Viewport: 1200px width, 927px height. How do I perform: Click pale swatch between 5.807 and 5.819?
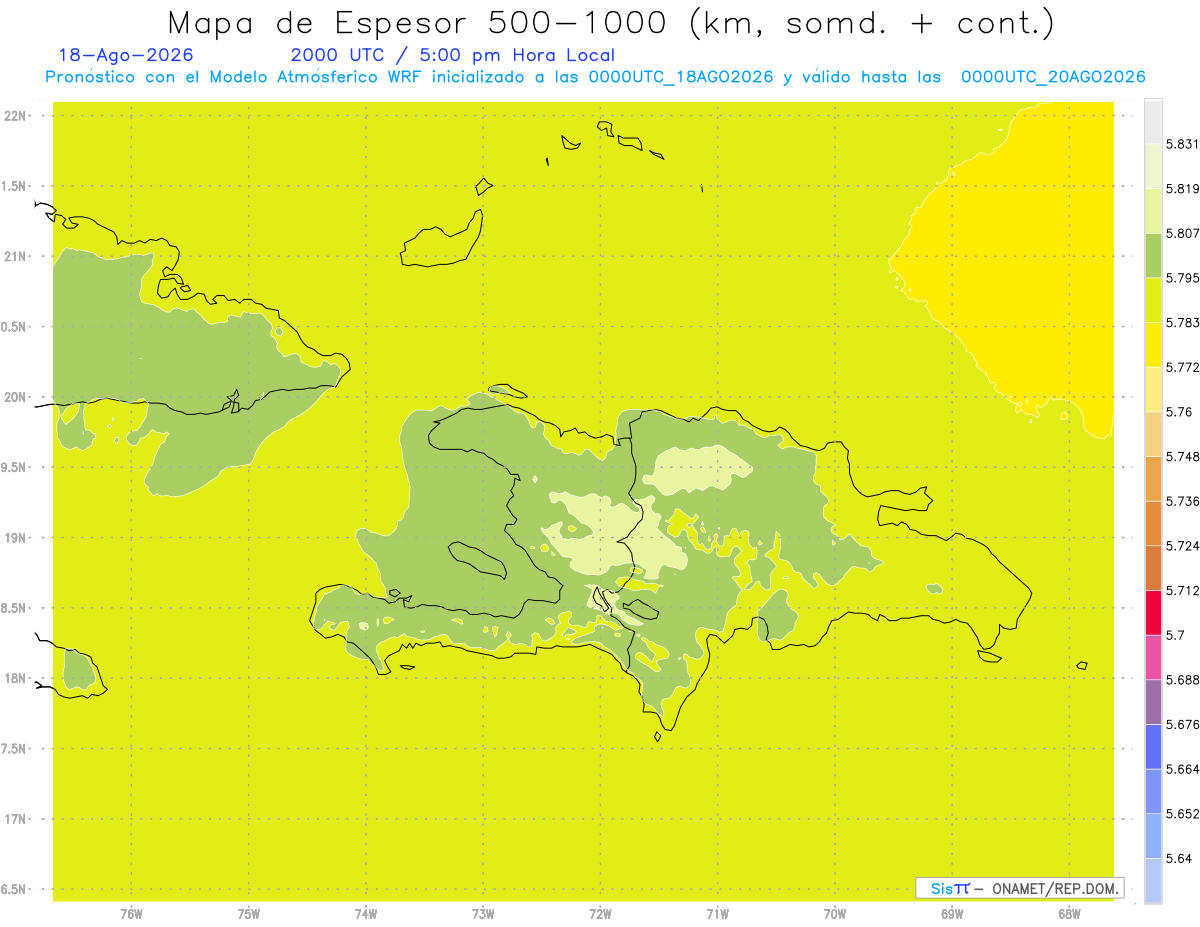tap(1153, 210)
